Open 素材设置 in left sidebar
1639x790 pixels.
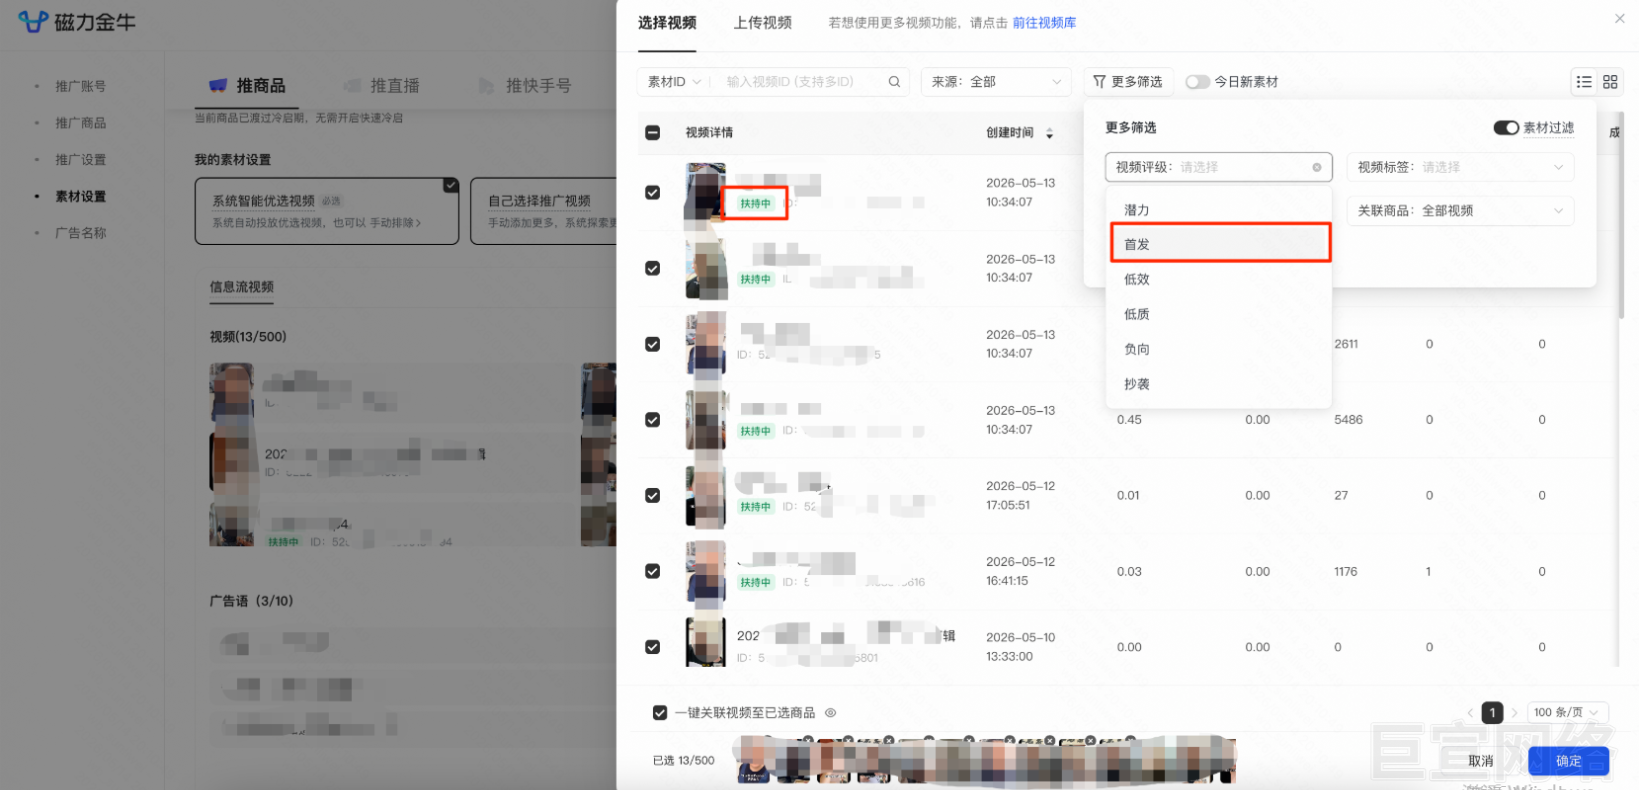(x=81, y=197)
